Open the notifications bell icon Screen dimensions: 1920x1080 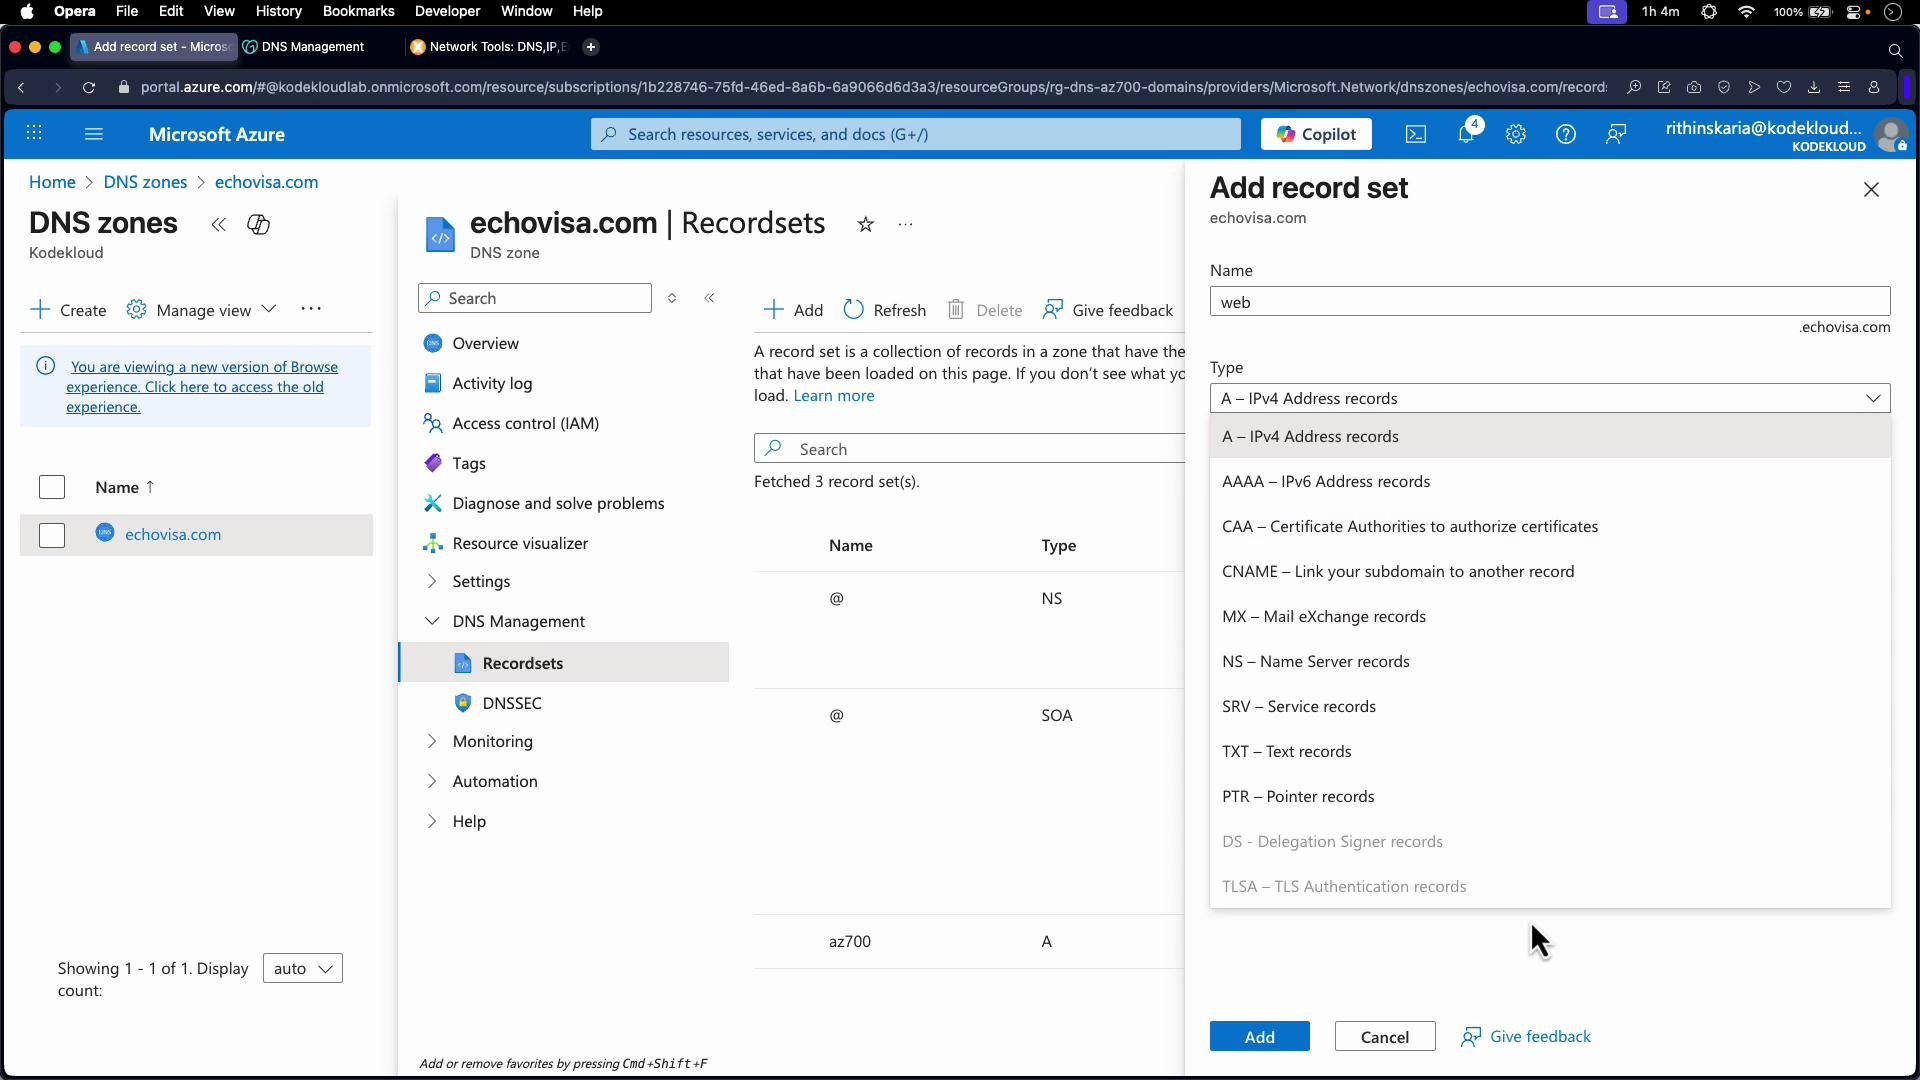[x=1466, y=134]
